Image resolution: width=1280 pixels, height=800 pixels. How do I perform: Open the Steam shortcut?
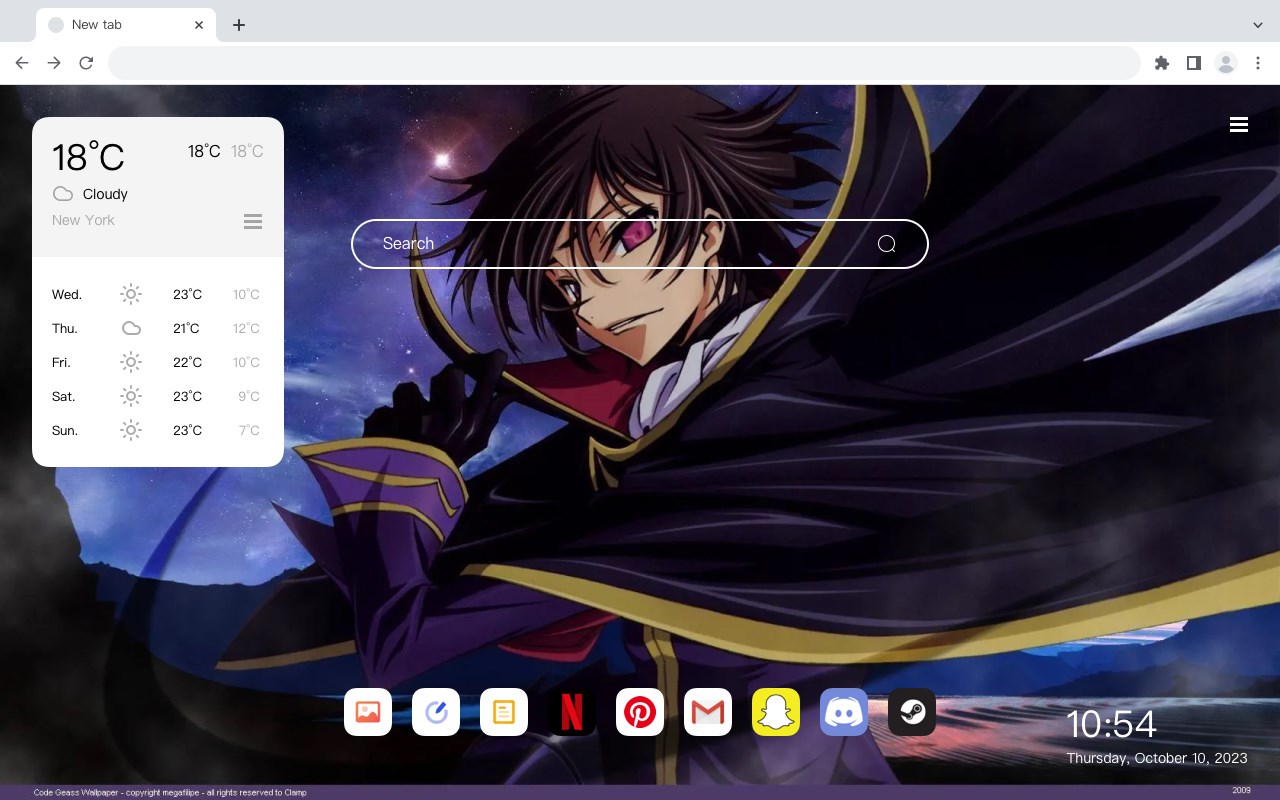tap(912, 712)
